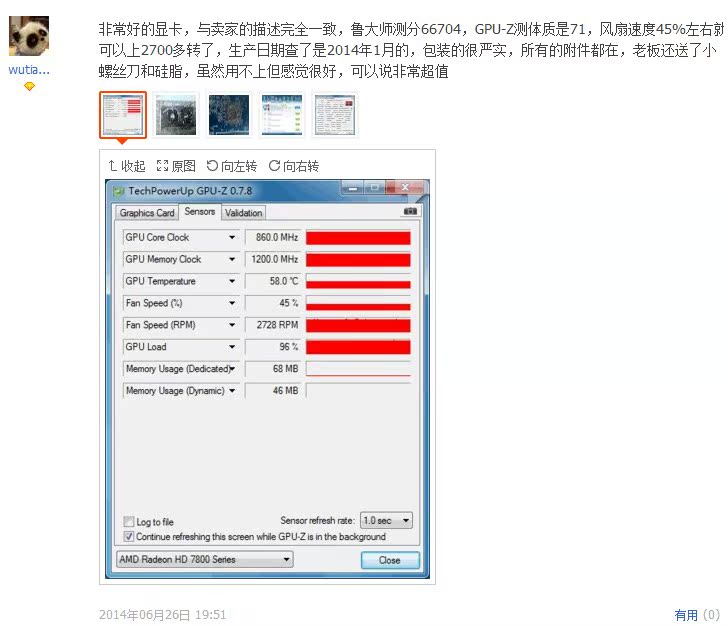Image resolution: width=728 pixels, height=626 pixels.
Task: Click the 68 MB memory value
Action: (273, 369)
